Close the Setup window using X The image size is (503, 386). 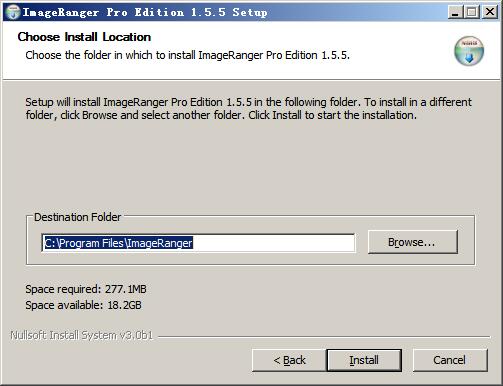pyautogui.click(x=490, y=12)
